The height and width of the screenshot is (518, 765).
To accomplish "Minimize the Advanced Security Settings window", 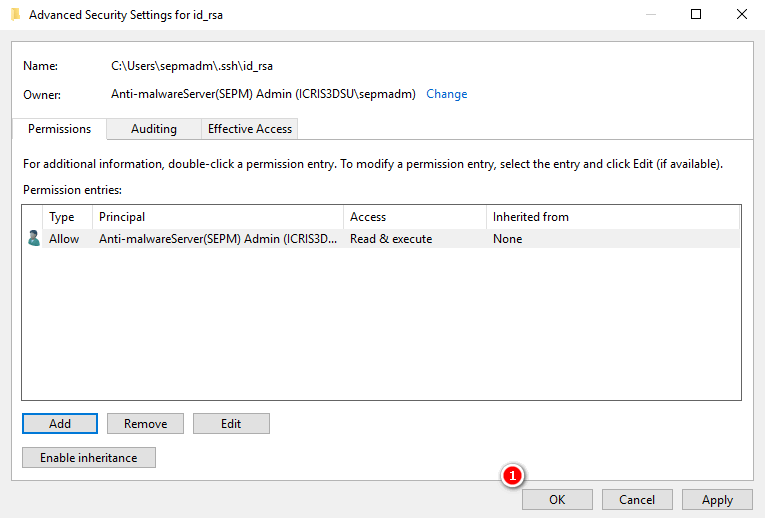I will 650,15.
